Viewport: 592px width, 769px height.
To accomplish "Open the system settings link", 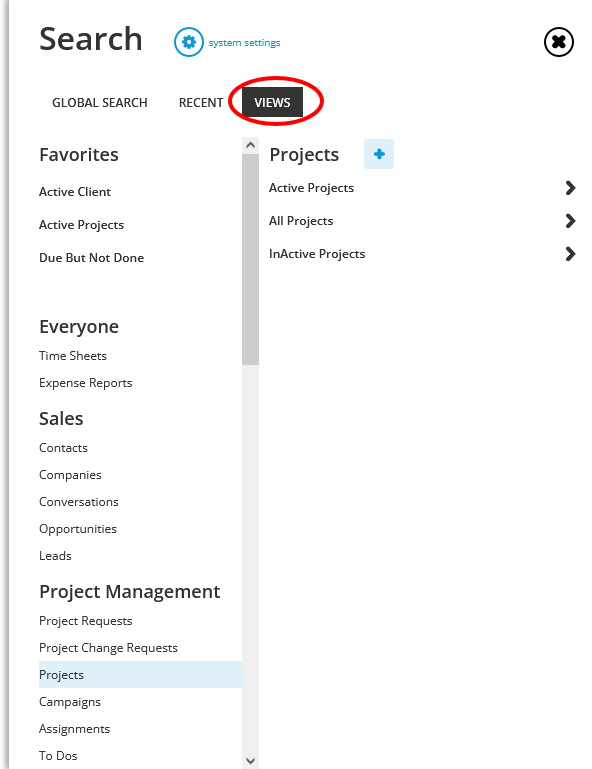I will 244,43.
